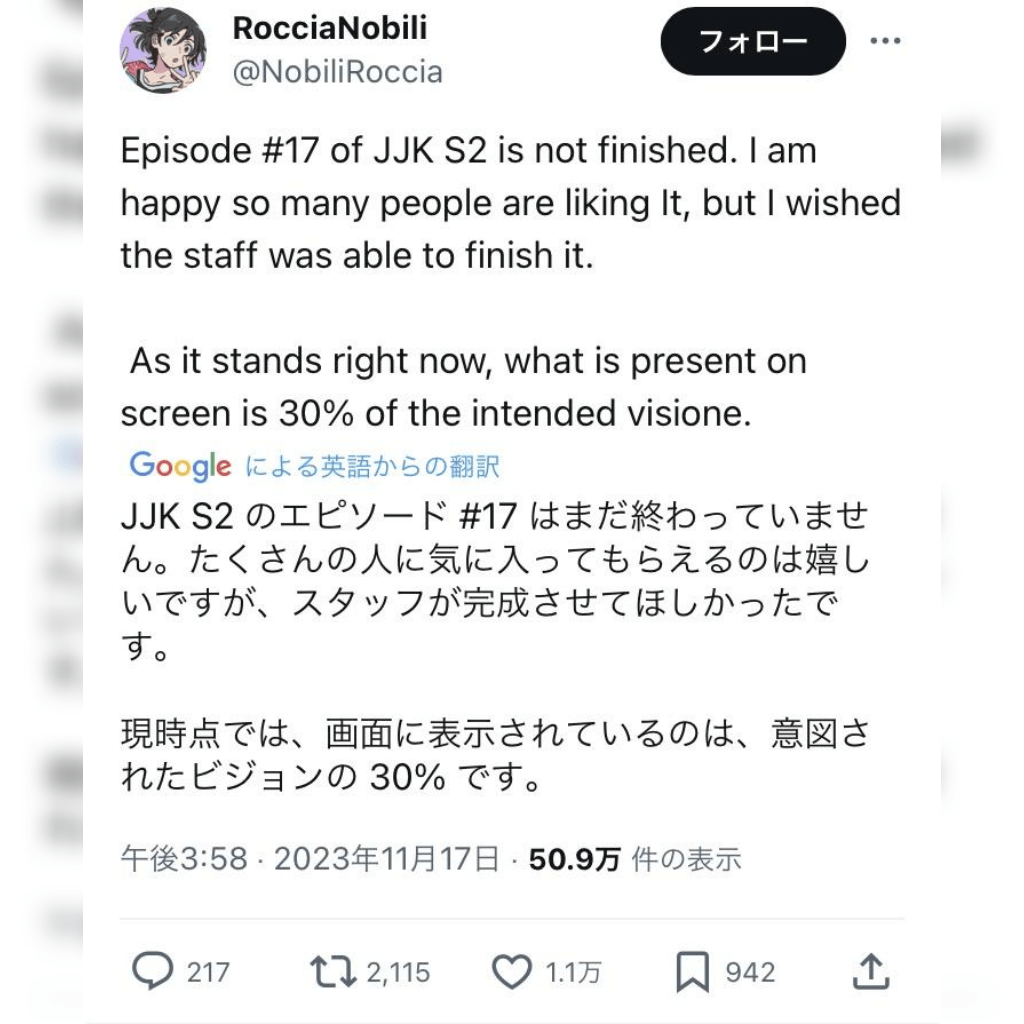1024x1024 pixels.
Task: Open RocciaNobili's profile avatar picture
Action: 163,50
